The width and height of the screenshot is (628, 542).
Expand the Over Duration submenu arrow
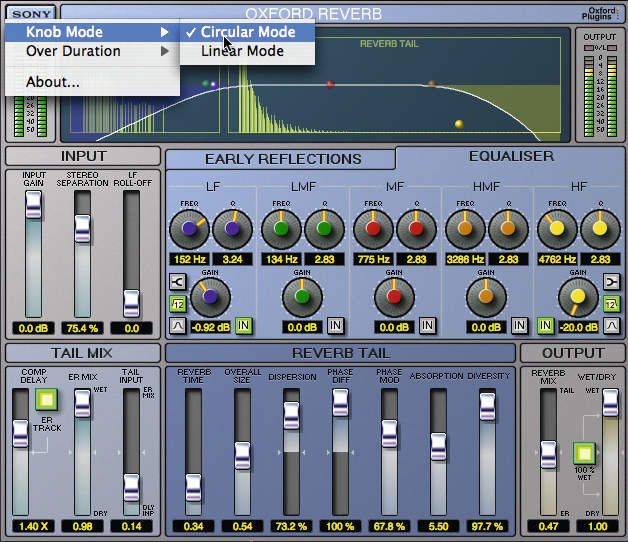(x=165, y=51)
